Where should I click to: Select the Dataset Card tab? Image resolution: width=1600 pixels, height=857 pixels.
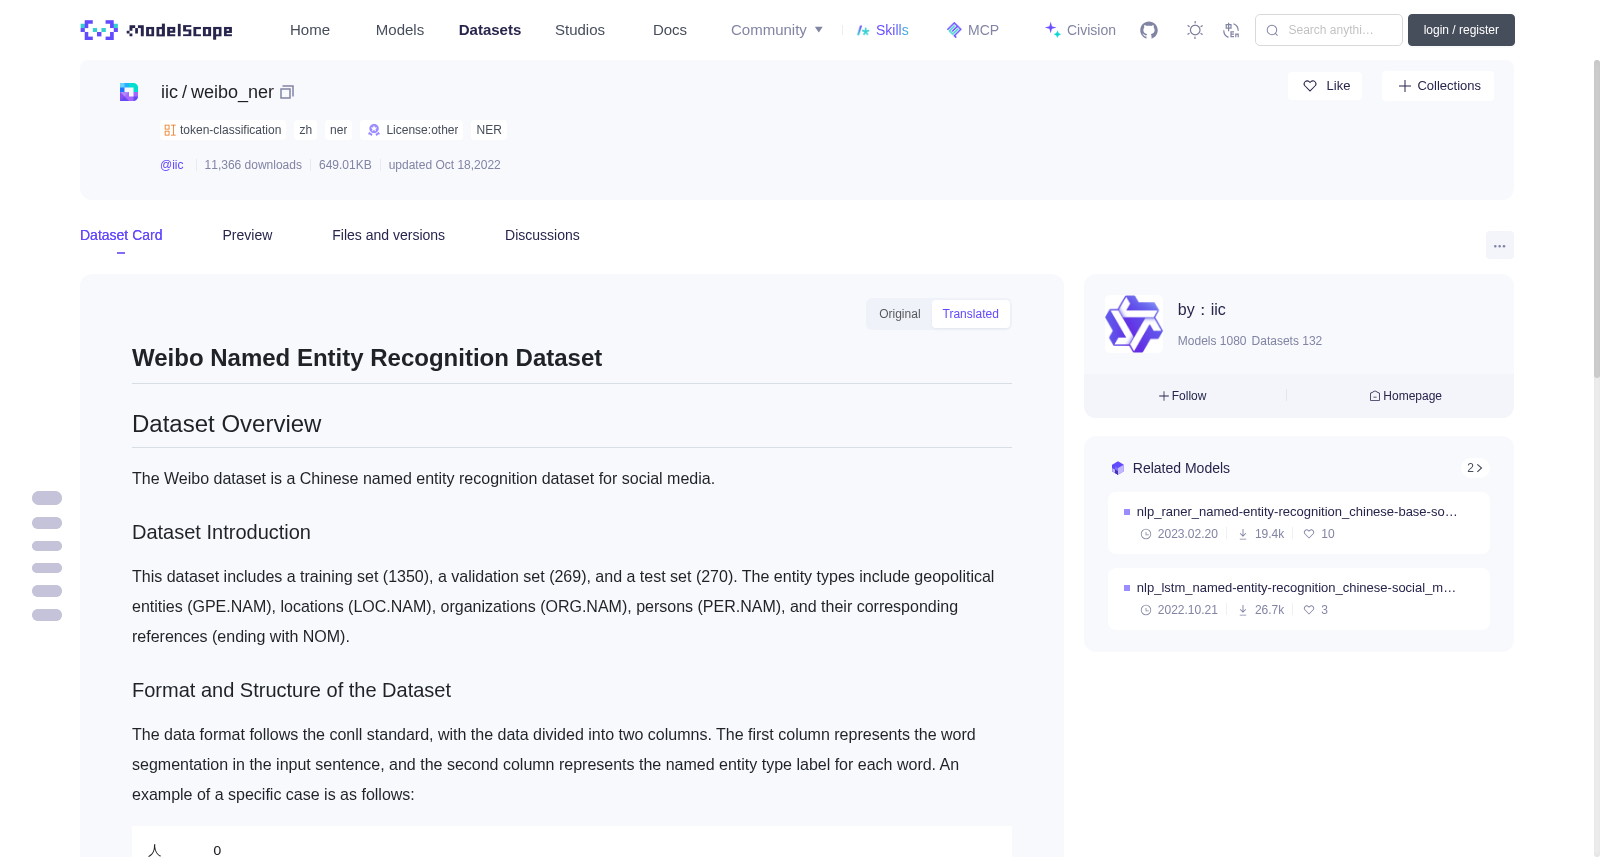(121, 235)
